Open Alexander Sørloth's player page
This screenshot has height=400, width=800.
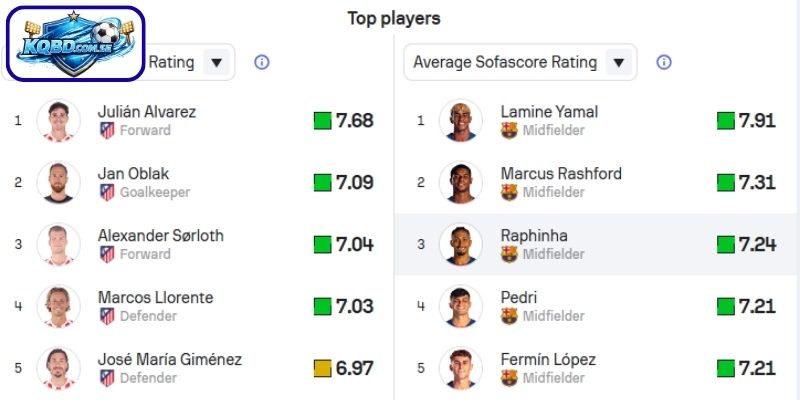pyautogui.click(x=160, y=236)
